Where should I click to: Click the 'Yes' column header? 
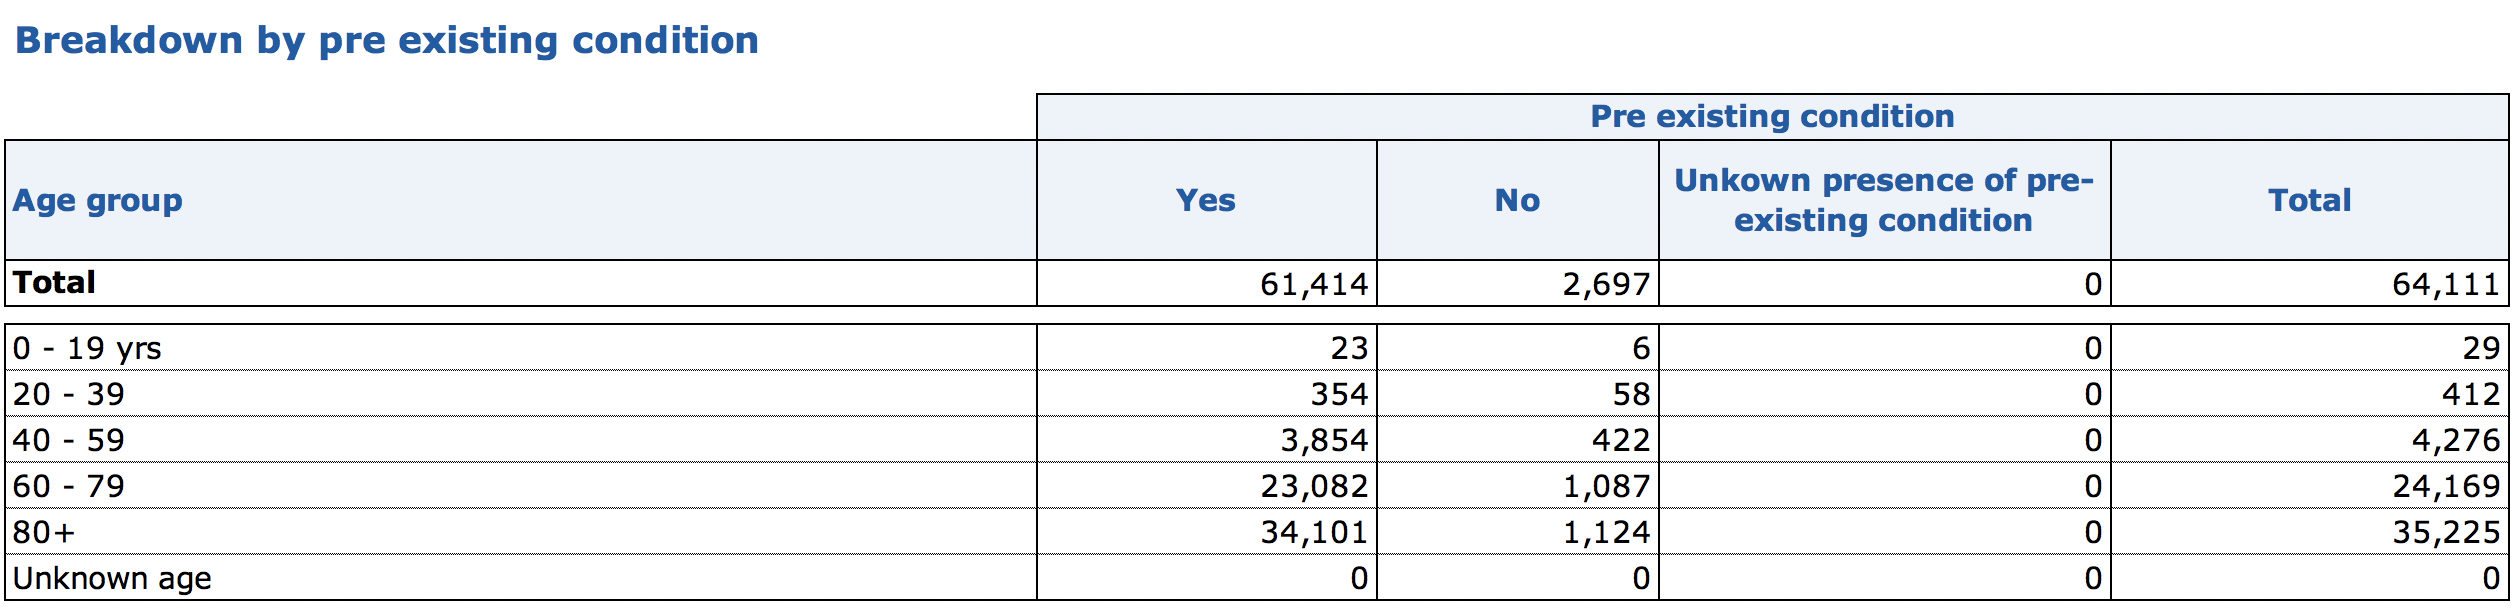[1205, 201]
